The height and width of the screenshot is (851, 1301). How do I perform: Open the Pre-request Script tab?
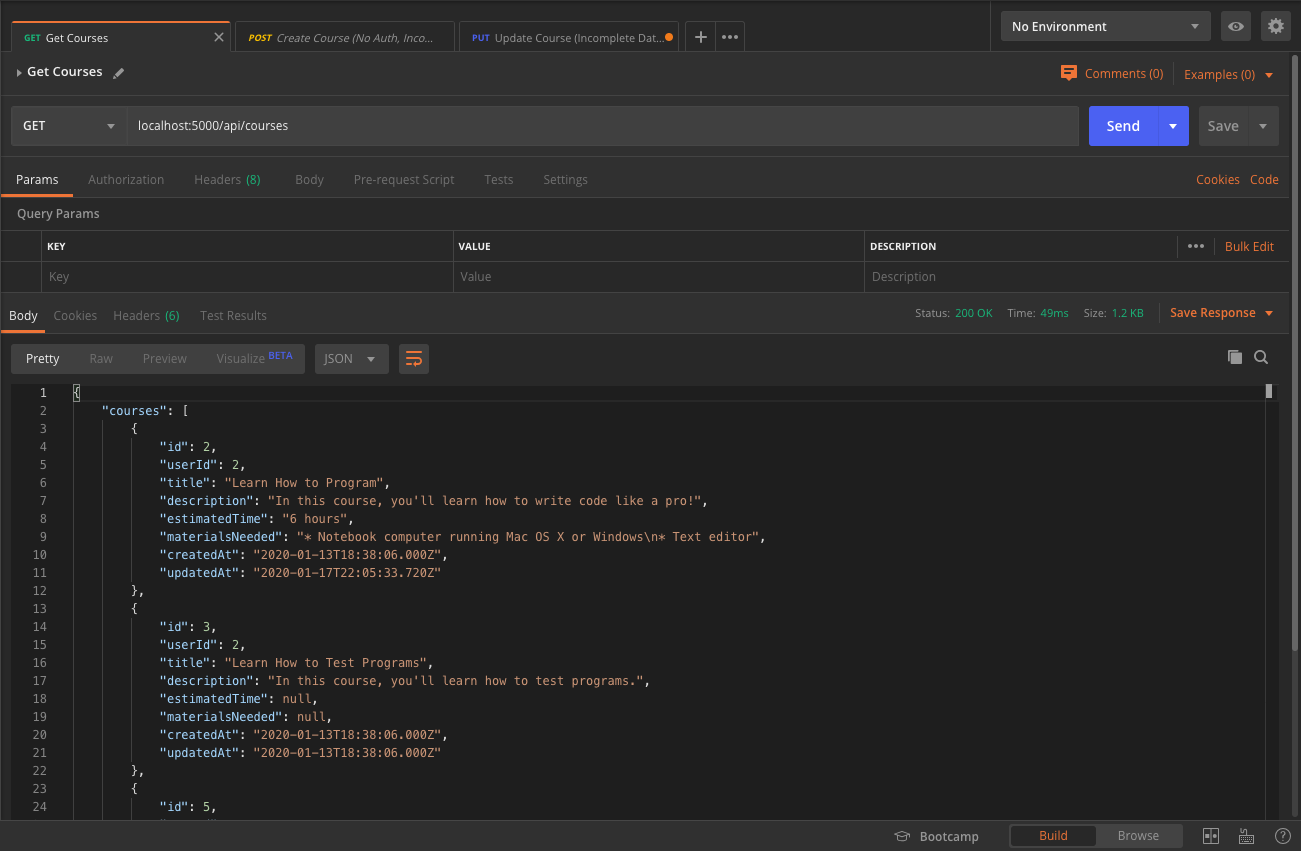pyautogui.click(x=404, y=180)
